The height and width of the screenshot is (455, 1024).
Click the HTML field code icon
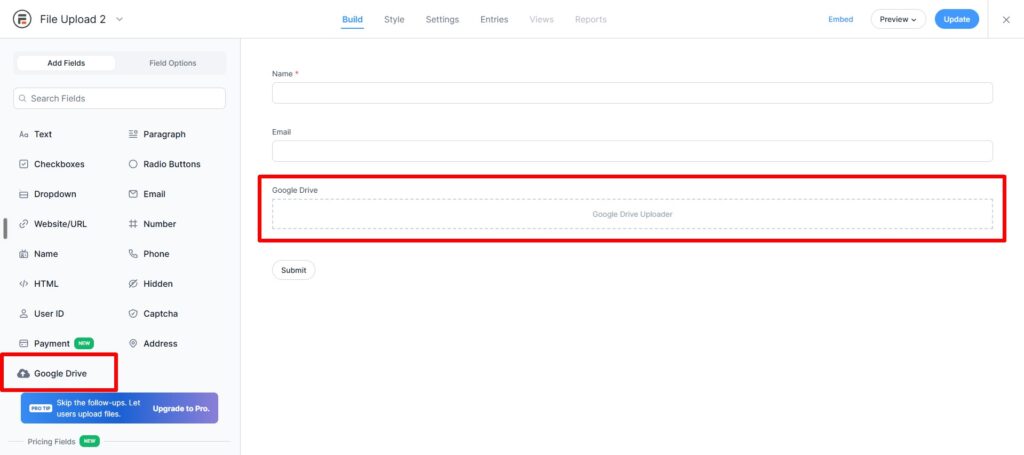pos(24,284)
